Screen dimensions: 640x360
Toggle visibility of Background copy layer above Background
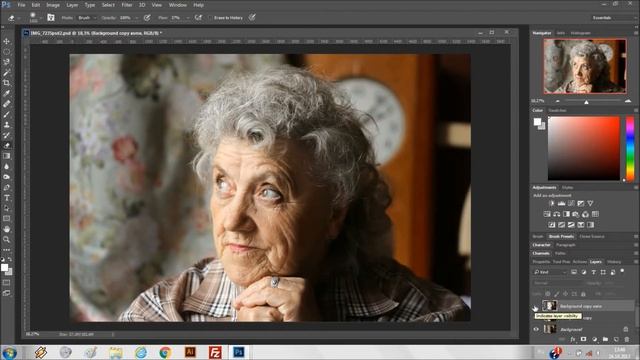coord(536,317)
